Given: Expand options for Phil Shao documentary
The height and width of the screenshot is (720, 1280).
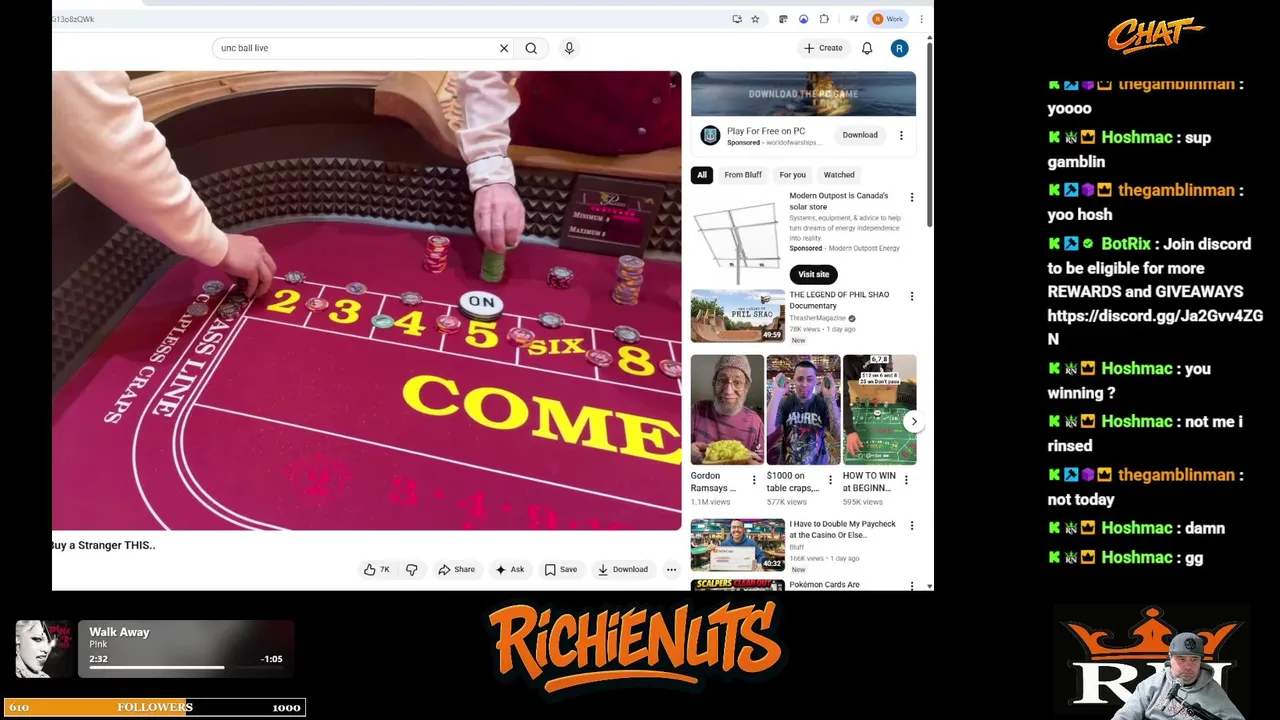Looking at the screenshot, I should 911,296.
